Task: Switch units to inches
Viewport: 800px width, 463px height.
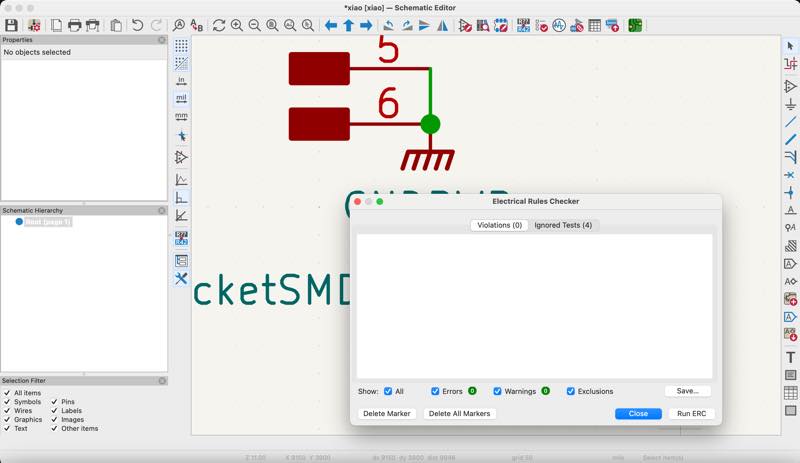Action: 181,81
